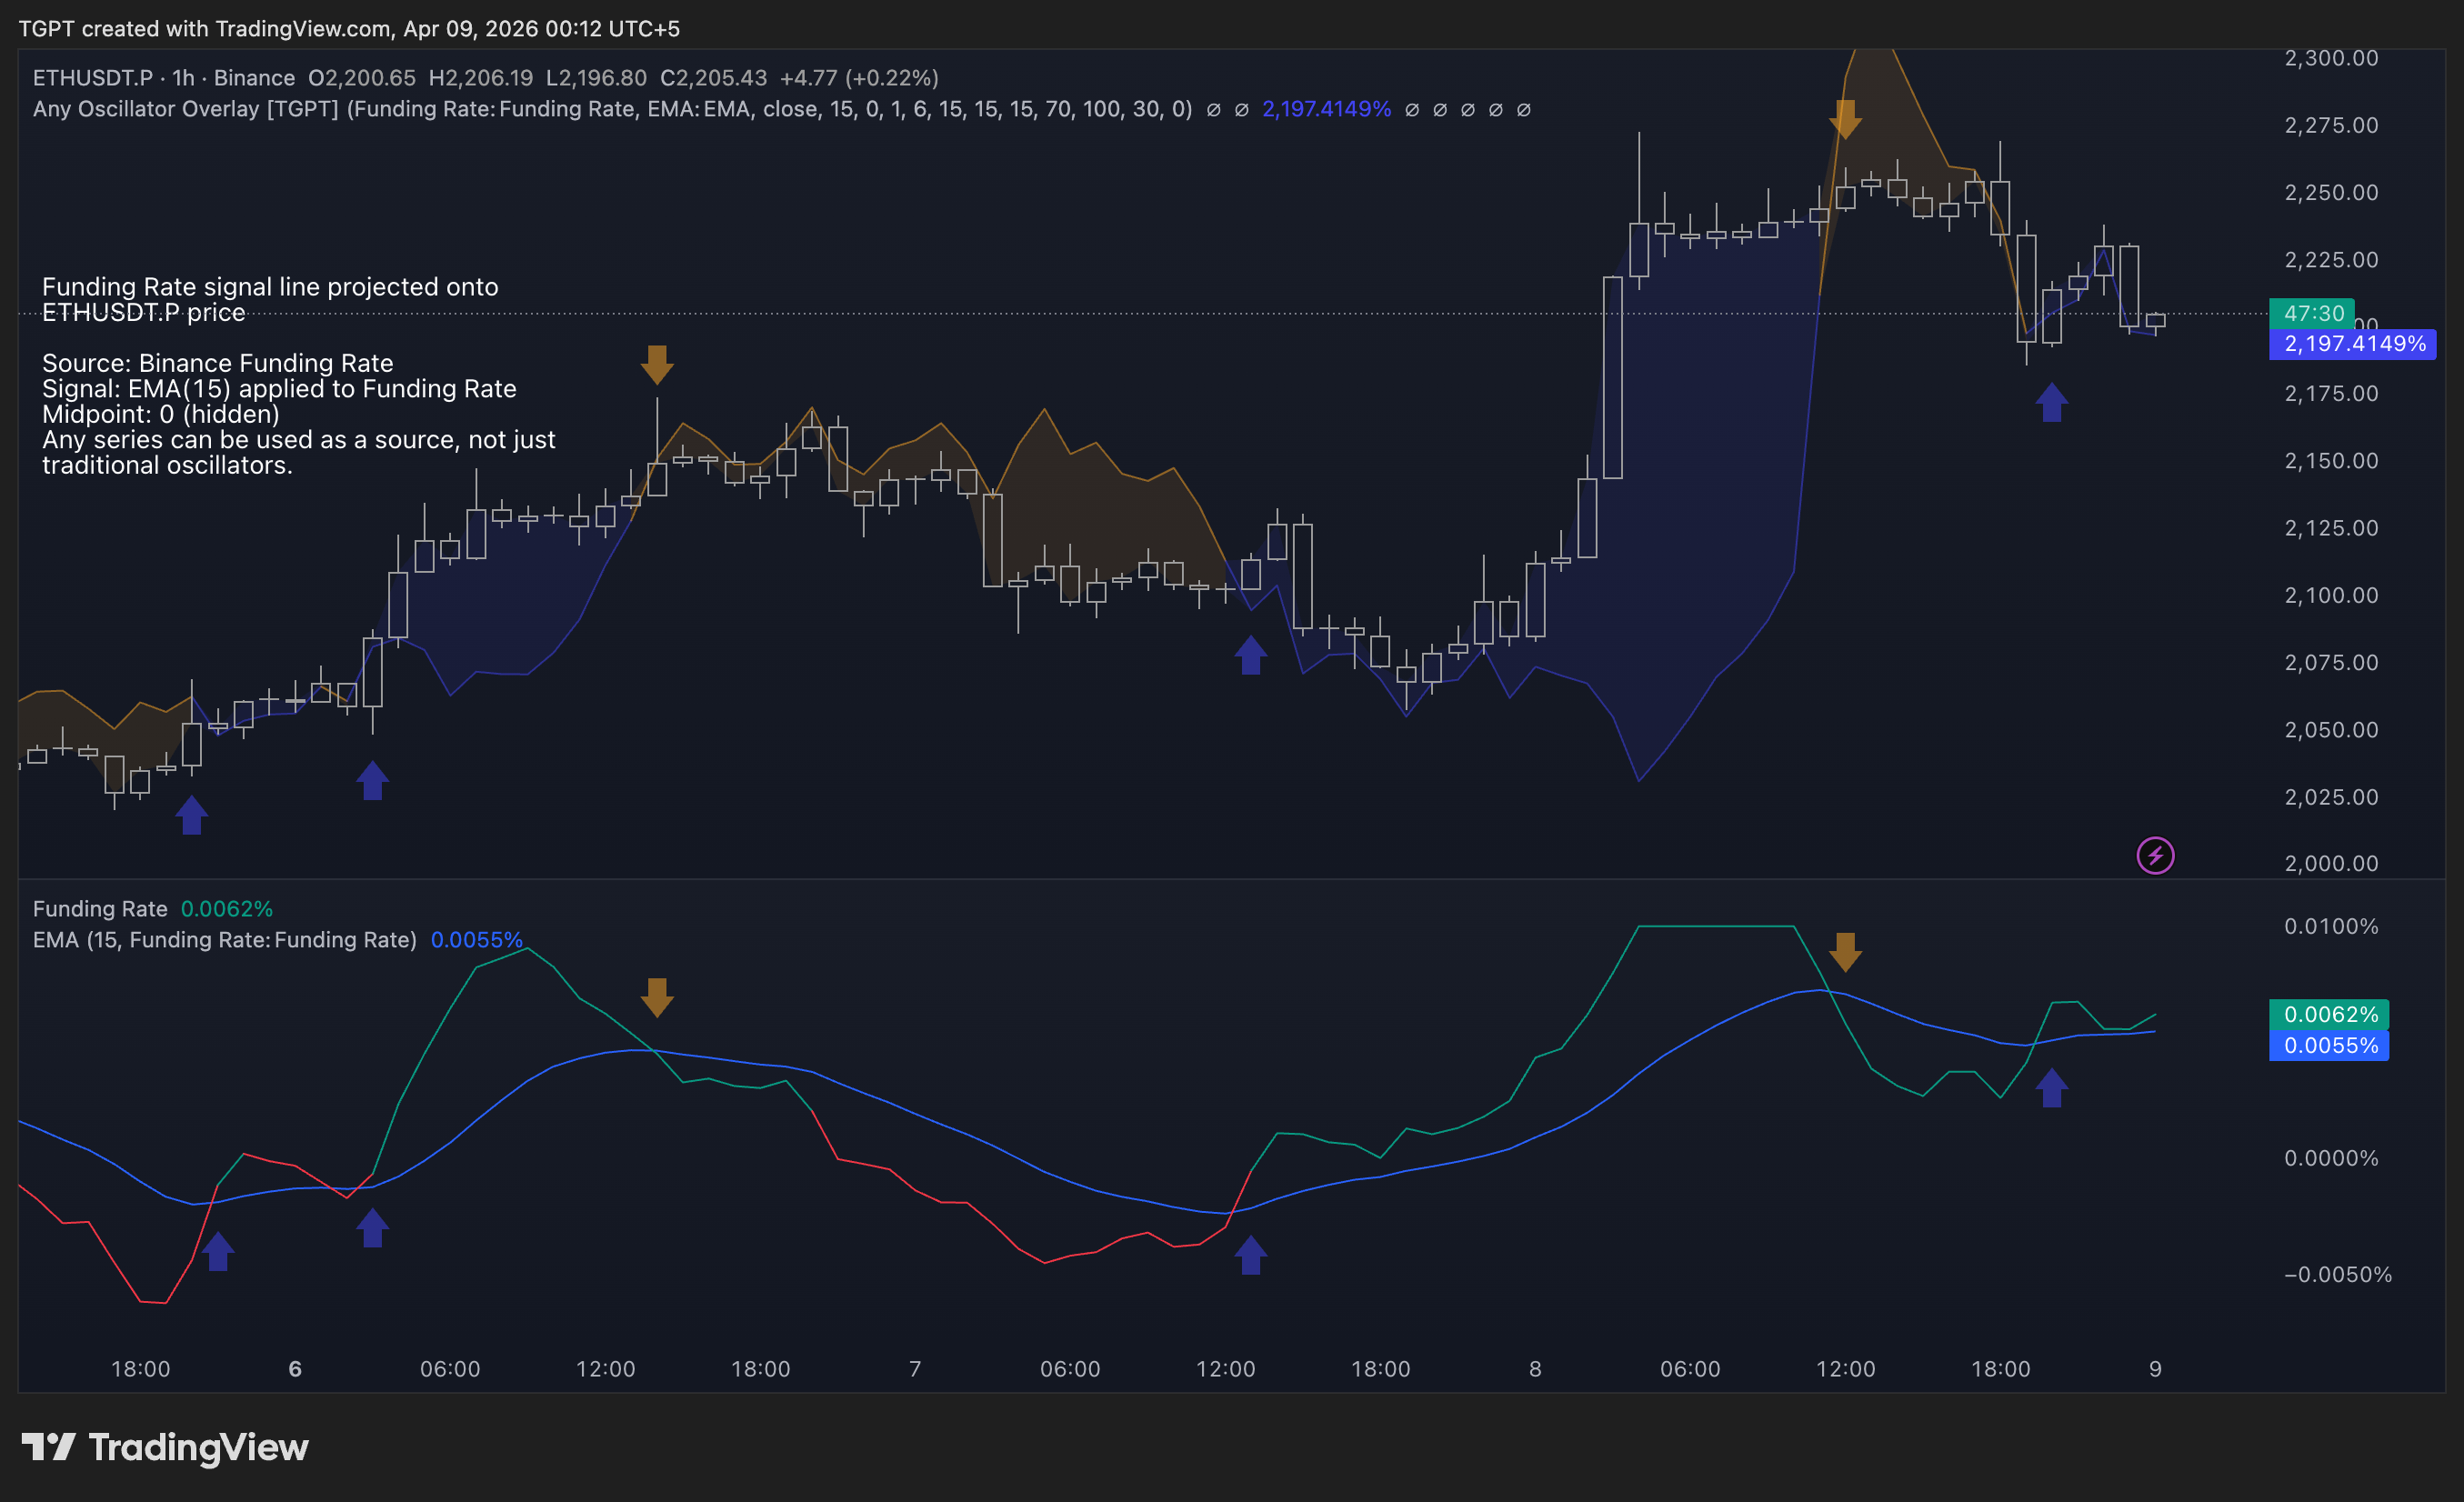
Task: Click the day 9 time axis label
Action: tap(2155, 1369)
